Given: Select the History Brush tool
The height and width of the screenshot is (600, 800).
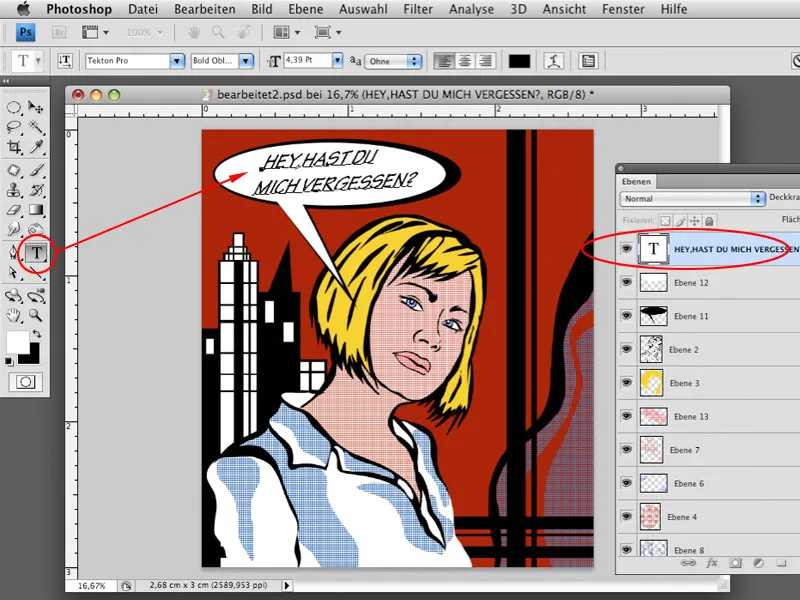Looking at the screenshot, I should pos(36,190).
